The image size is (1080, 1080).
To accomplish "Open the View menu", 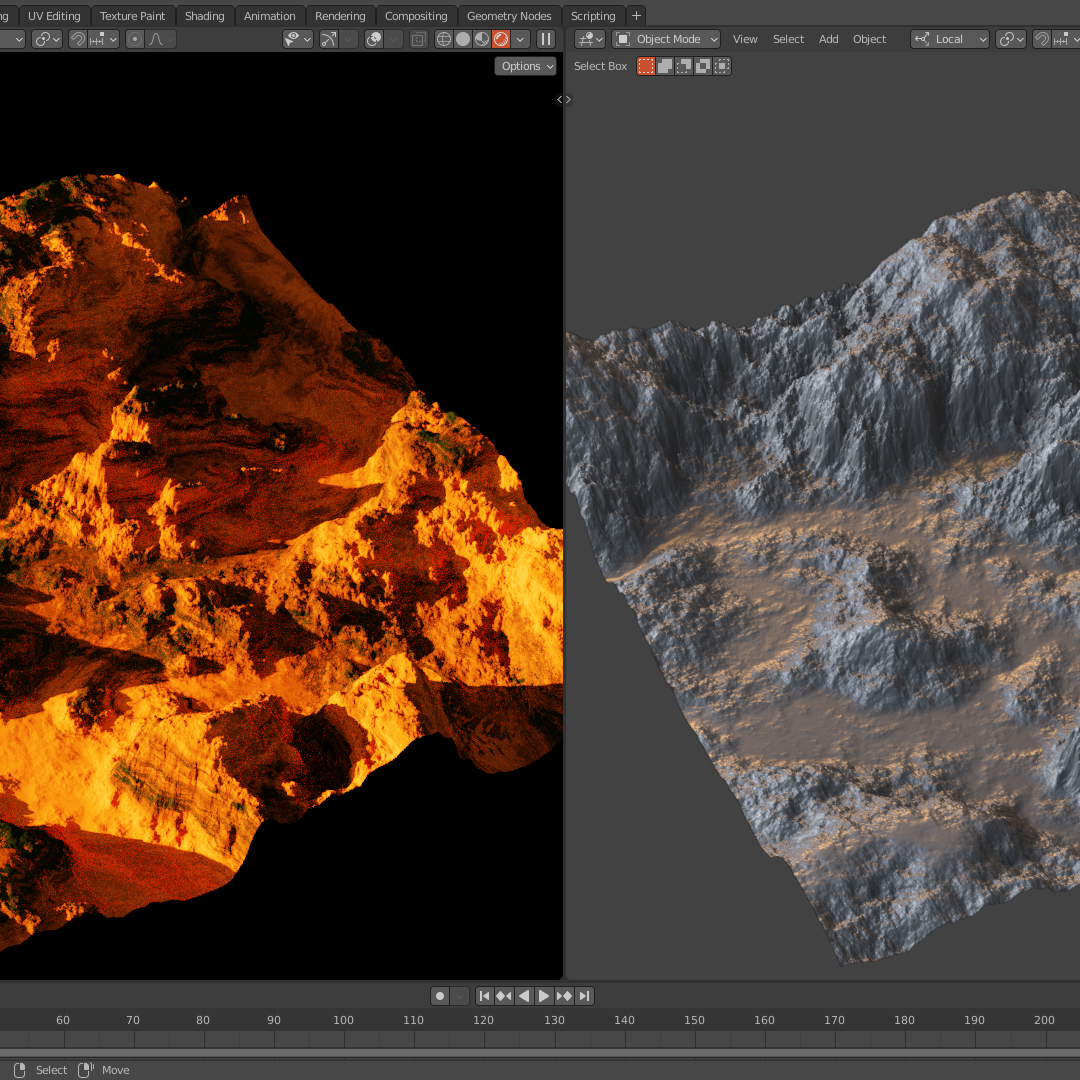I will pos(745,39).
